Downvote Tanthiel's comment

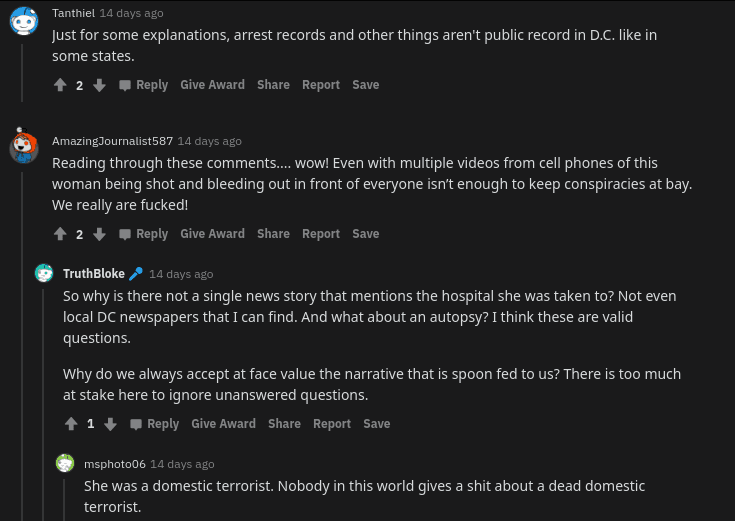pyautogui.click(x=99, y=85)
